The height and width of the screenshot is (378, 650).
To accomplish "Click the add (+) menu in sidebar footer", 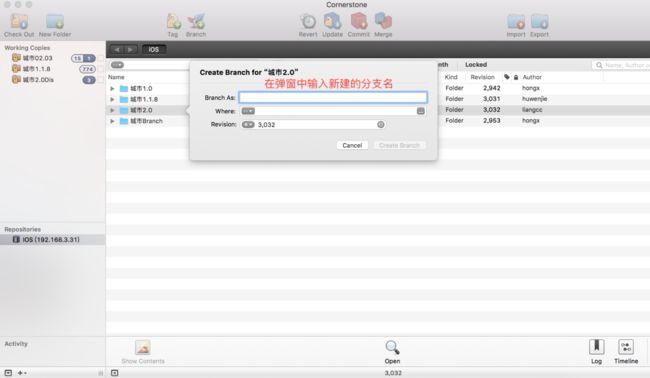I will pyautogui.click(x=22, y=373).
